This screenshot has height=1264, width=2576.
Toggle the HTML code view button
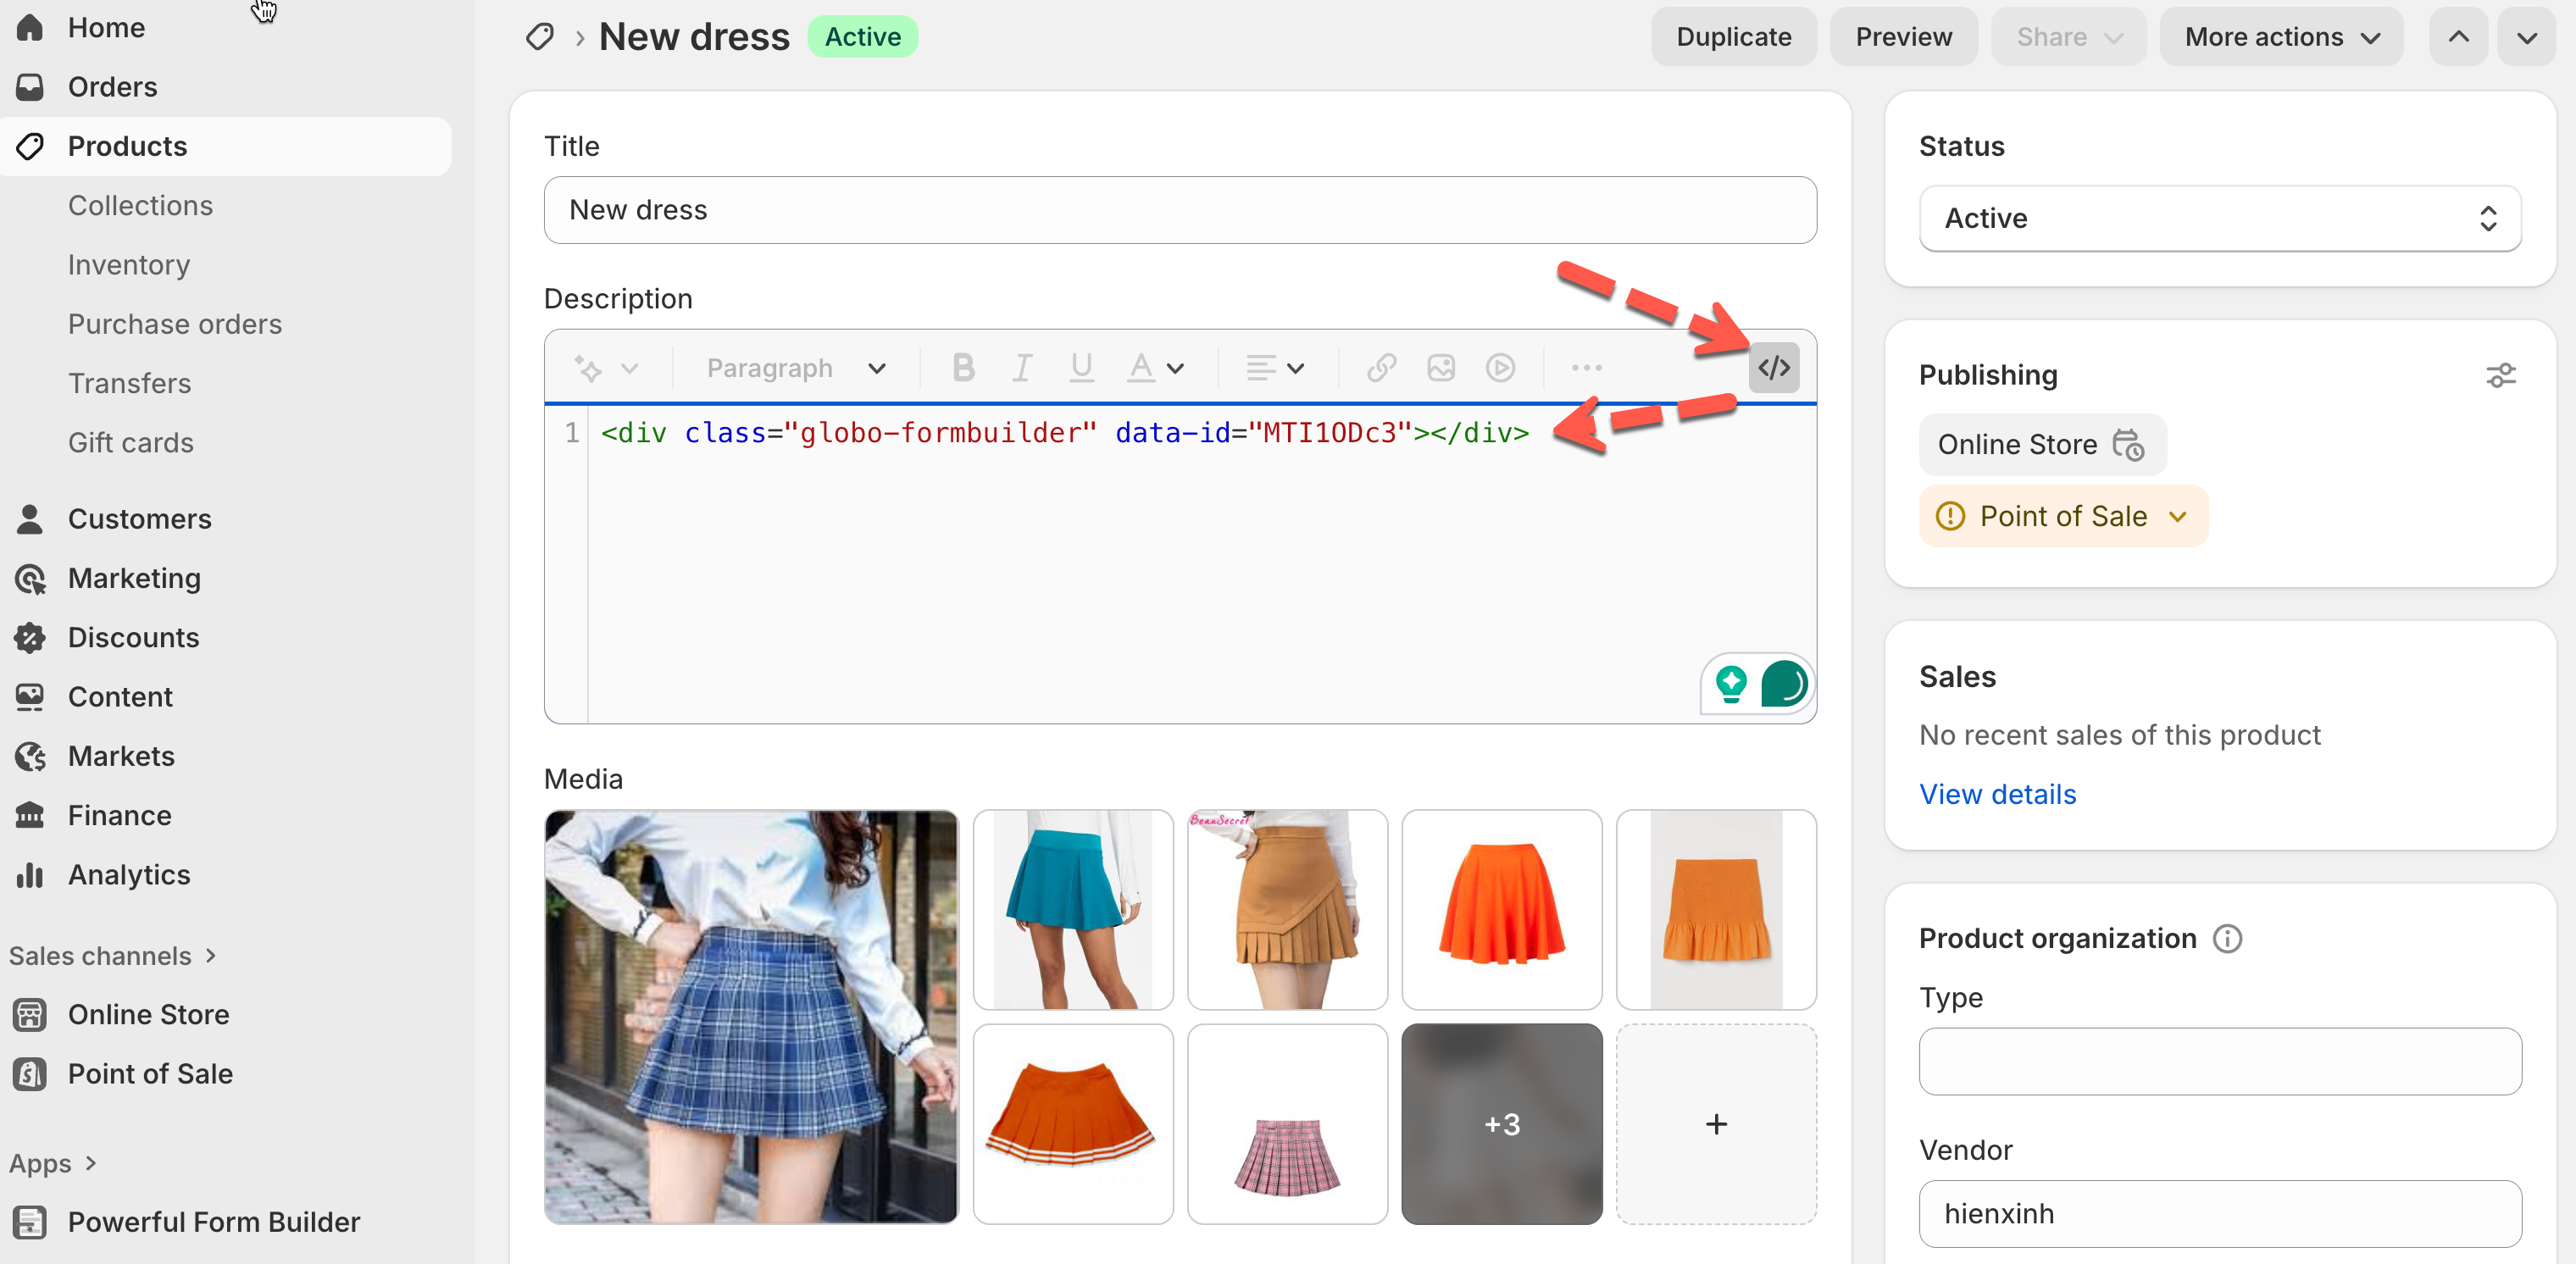[x=1773, y=368]
